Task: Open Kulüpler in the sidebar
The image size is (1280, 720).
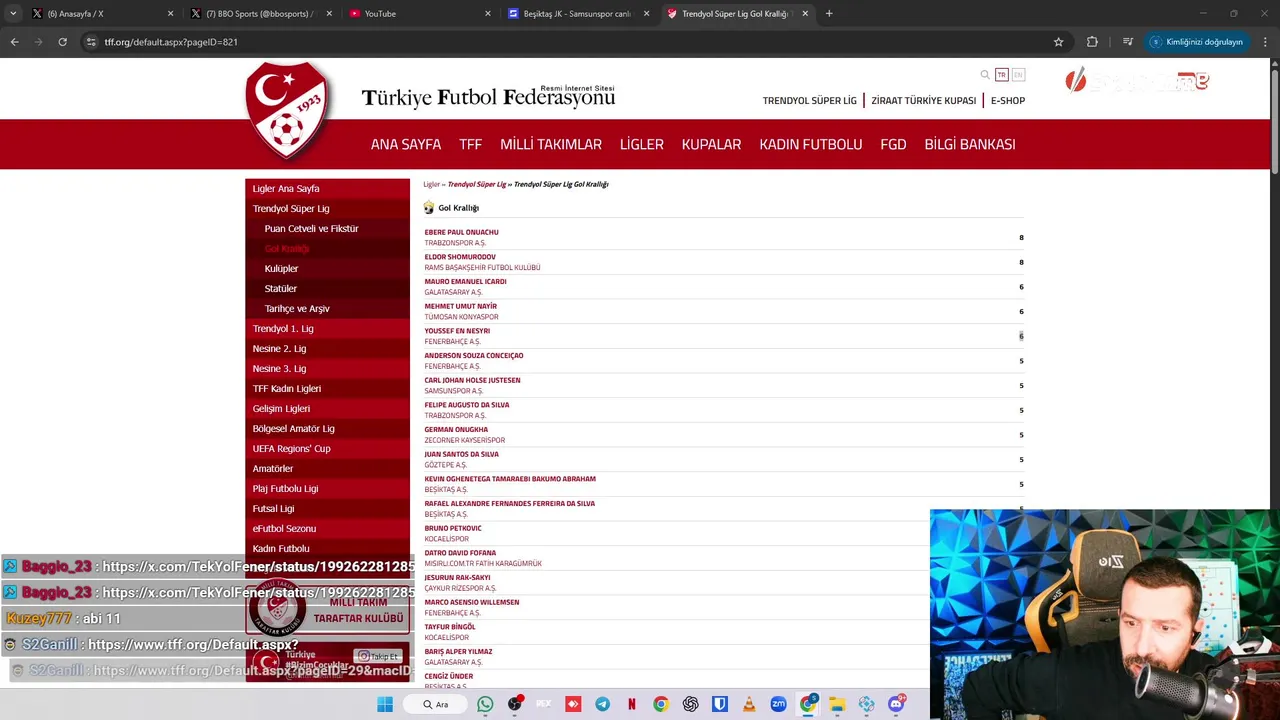Action: (281, 269)
